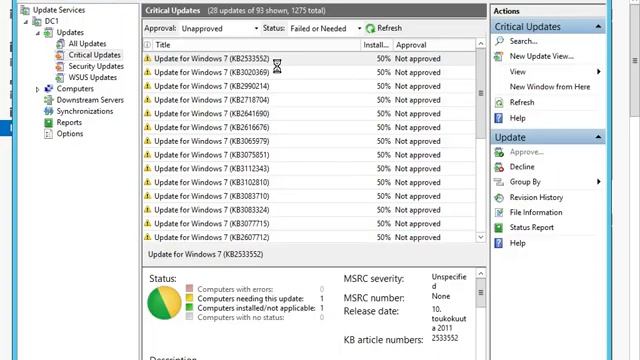Open the Reports icon in tree
The height and width of the screenshot is (360, 640).
pyautogui.click(x=49, y=122)
